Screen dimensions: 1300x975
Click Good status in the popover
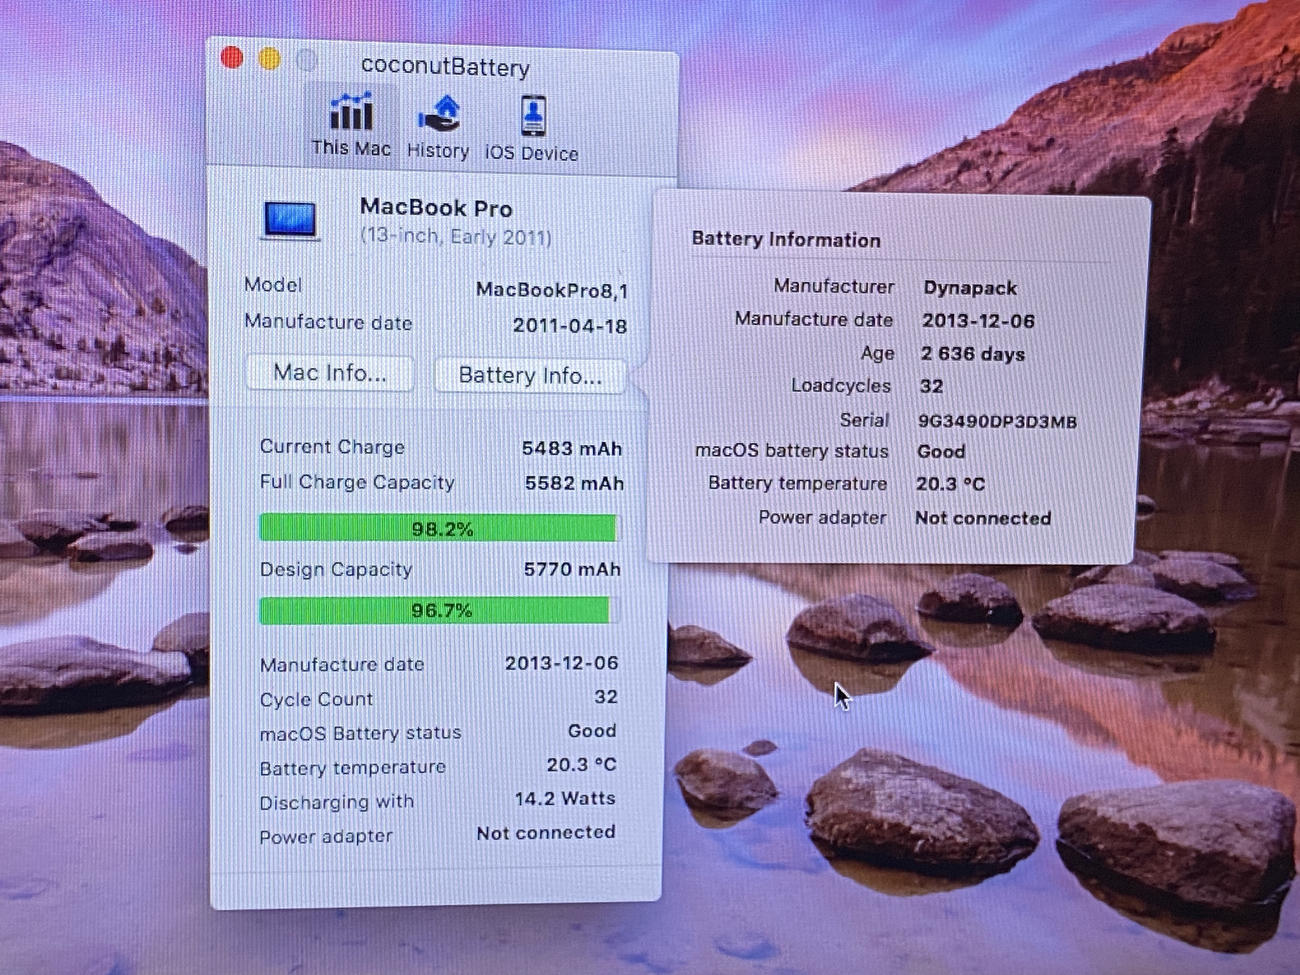[941, 452]
